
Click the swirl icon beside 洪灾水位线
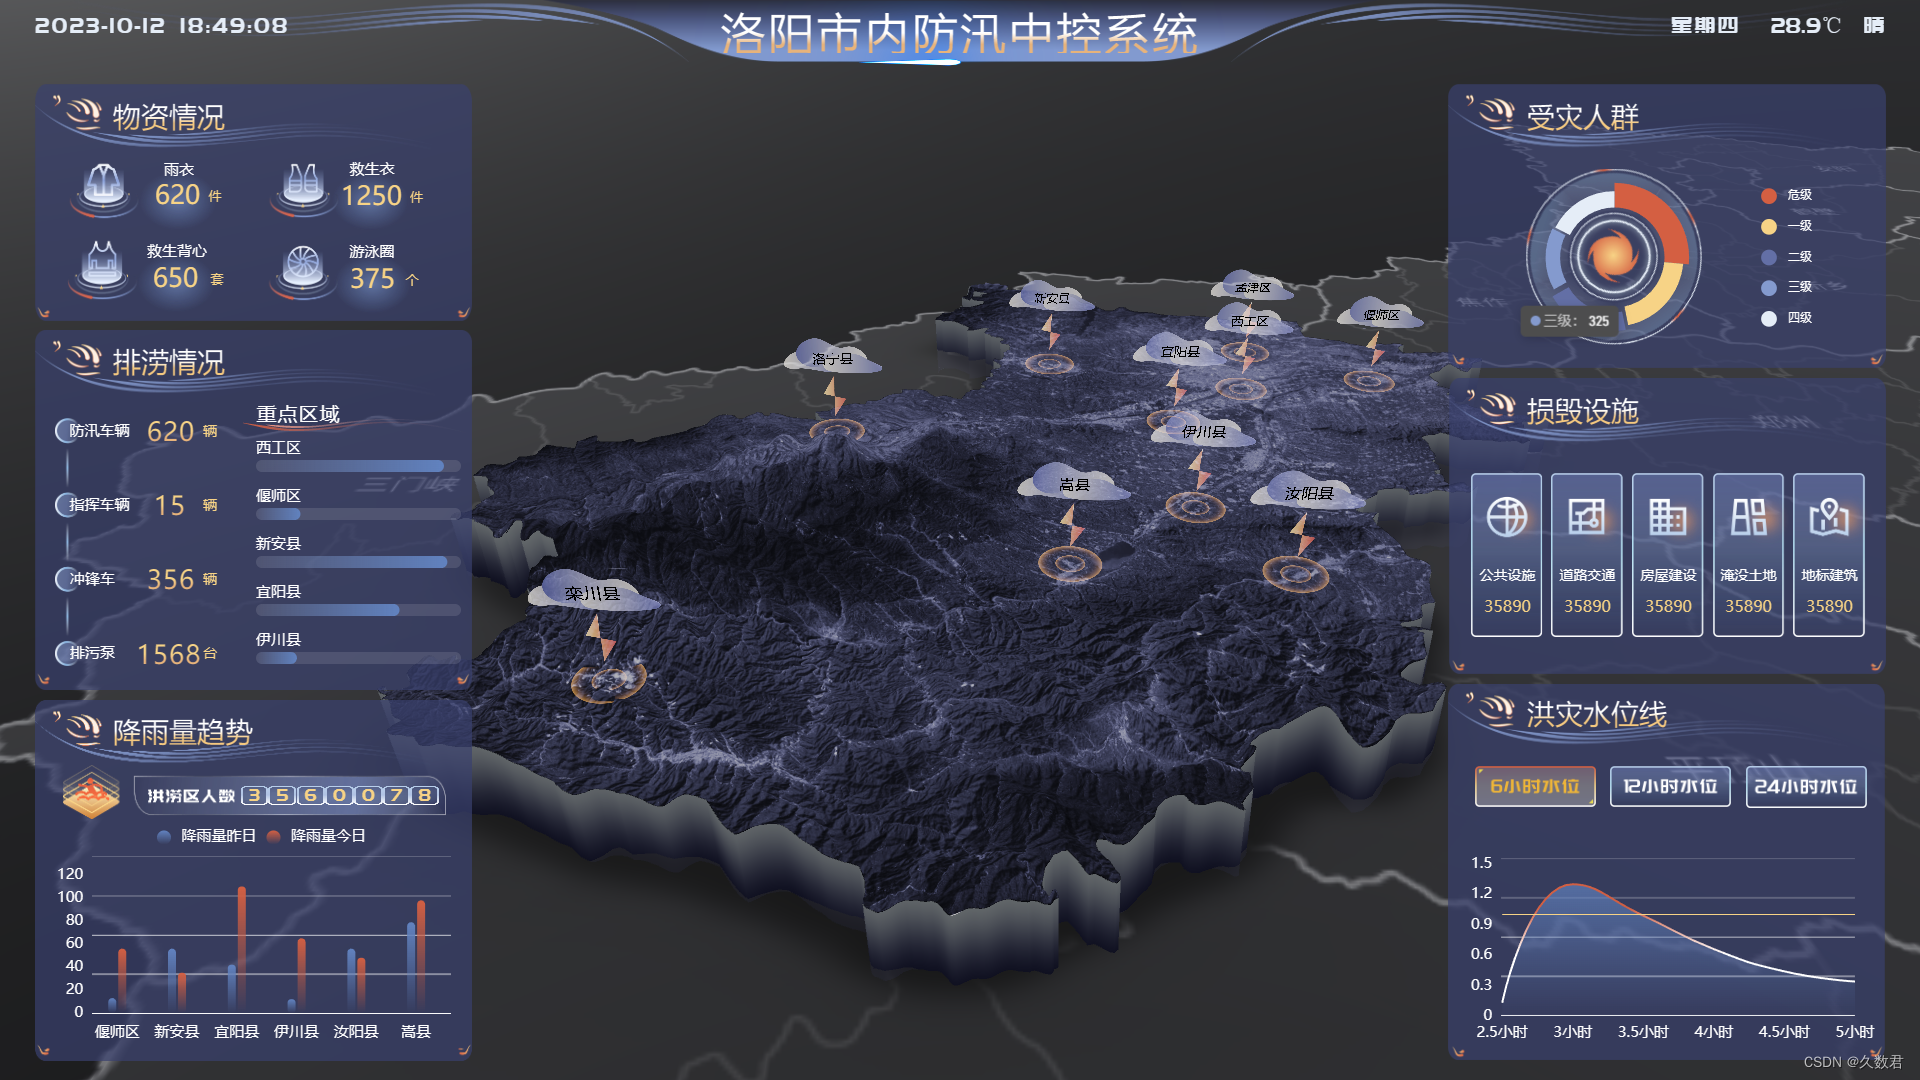tap(1496, 711)
